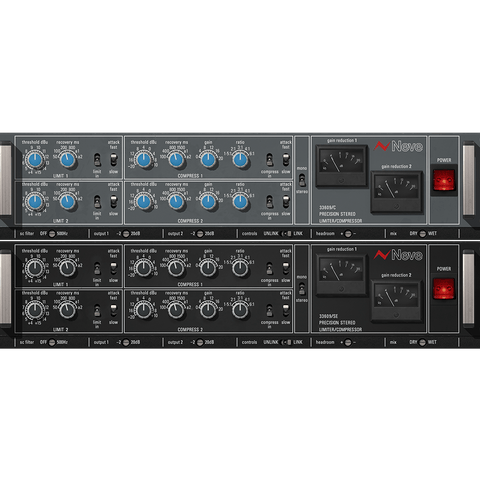Click the Compress 1 recovery knob on black unit
Image resolution: width=480 pixels, height=480 pixels.
coord(176,268)
